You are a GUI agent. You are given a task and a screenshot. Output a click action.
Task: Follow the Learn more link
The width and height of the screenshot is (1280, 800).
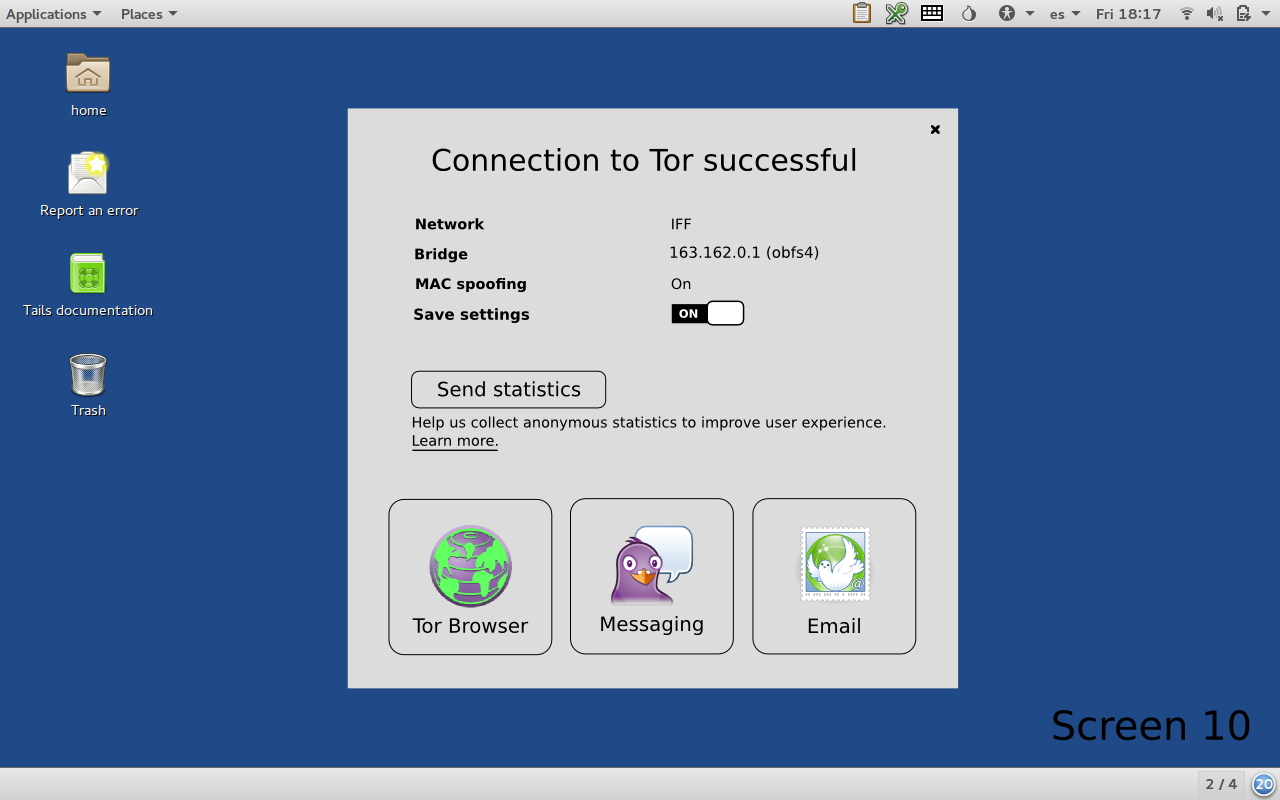454,441
